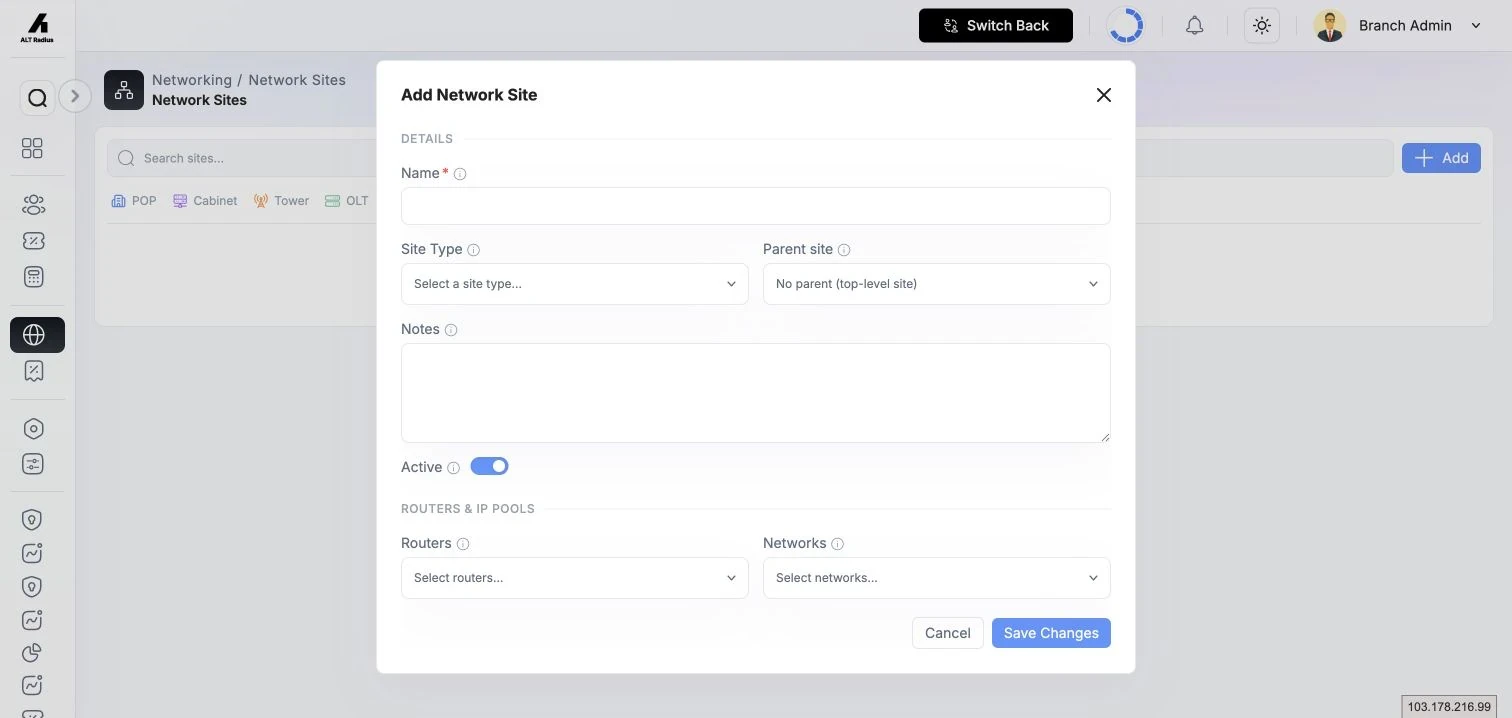This screenshot has width=1512, height=718.
Task: Filter sites by Tower type
Action: pos(281,201)
